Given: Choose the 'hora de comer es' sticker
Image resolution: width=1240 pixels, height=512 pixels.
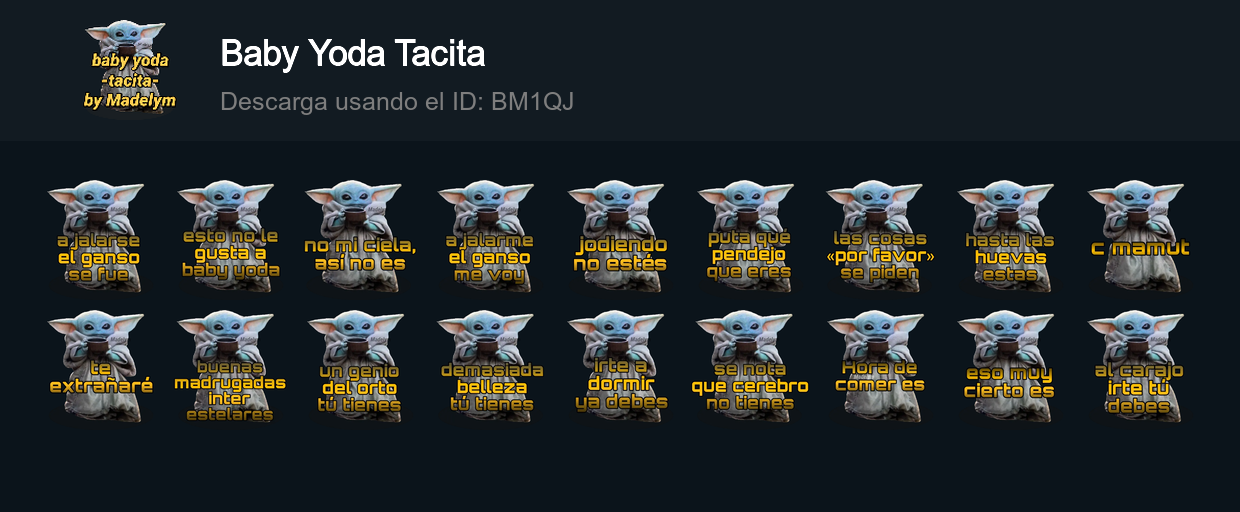Looking at the screenshot, I should click(x=878, y=366).
